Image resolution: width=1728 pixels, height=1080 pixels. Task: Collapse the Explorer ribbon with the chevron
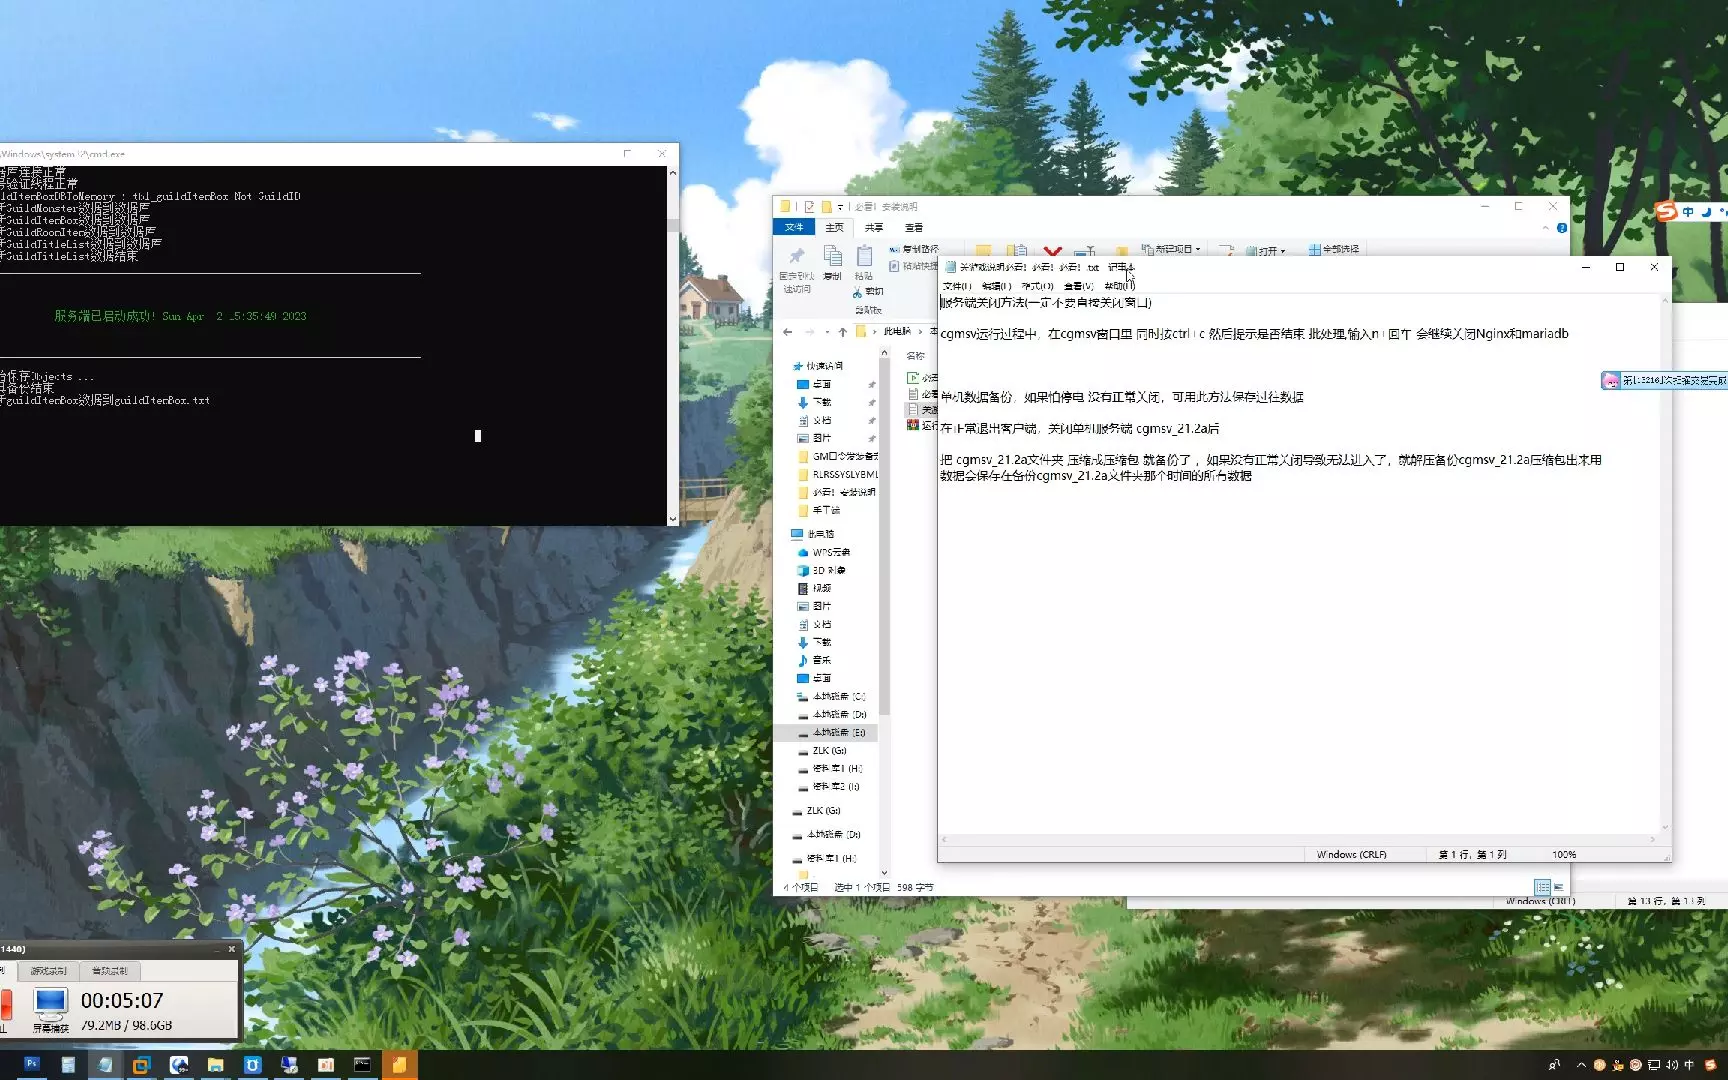coord(1546,228)
